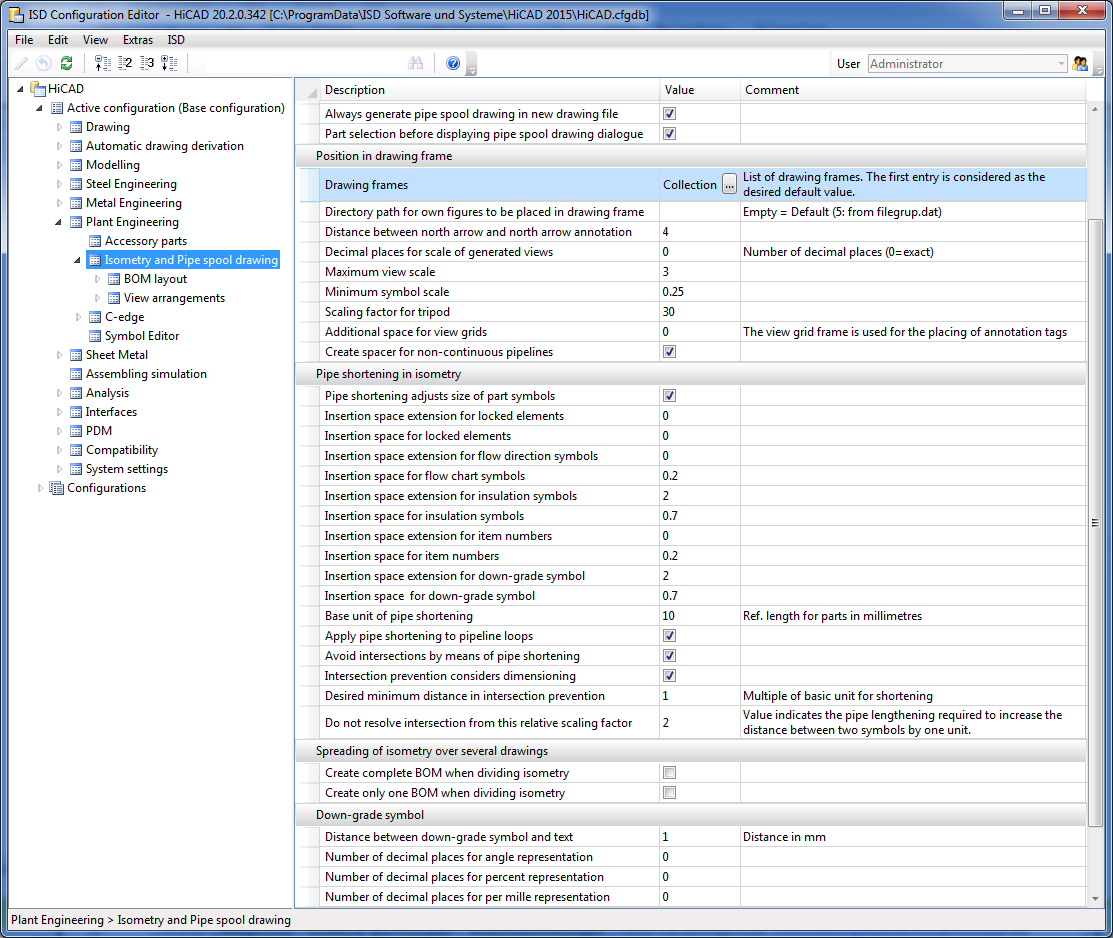Image resolution: width=1113 pixels, height=938 pixels.
Task: Click the green refresh icon in toolbar
Action: point(66,63)
